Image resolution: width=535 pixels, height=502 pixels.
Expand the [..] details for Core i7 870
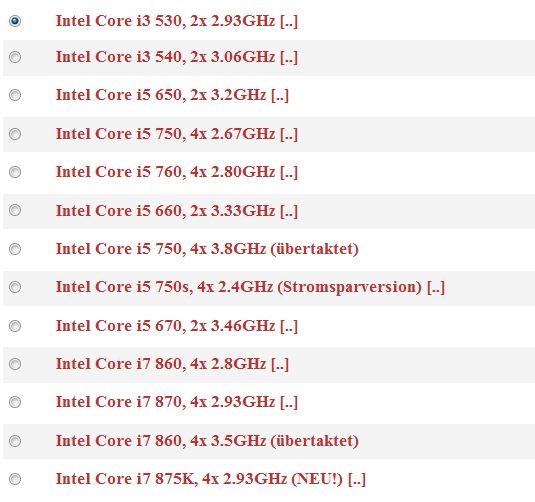point(289,402)
